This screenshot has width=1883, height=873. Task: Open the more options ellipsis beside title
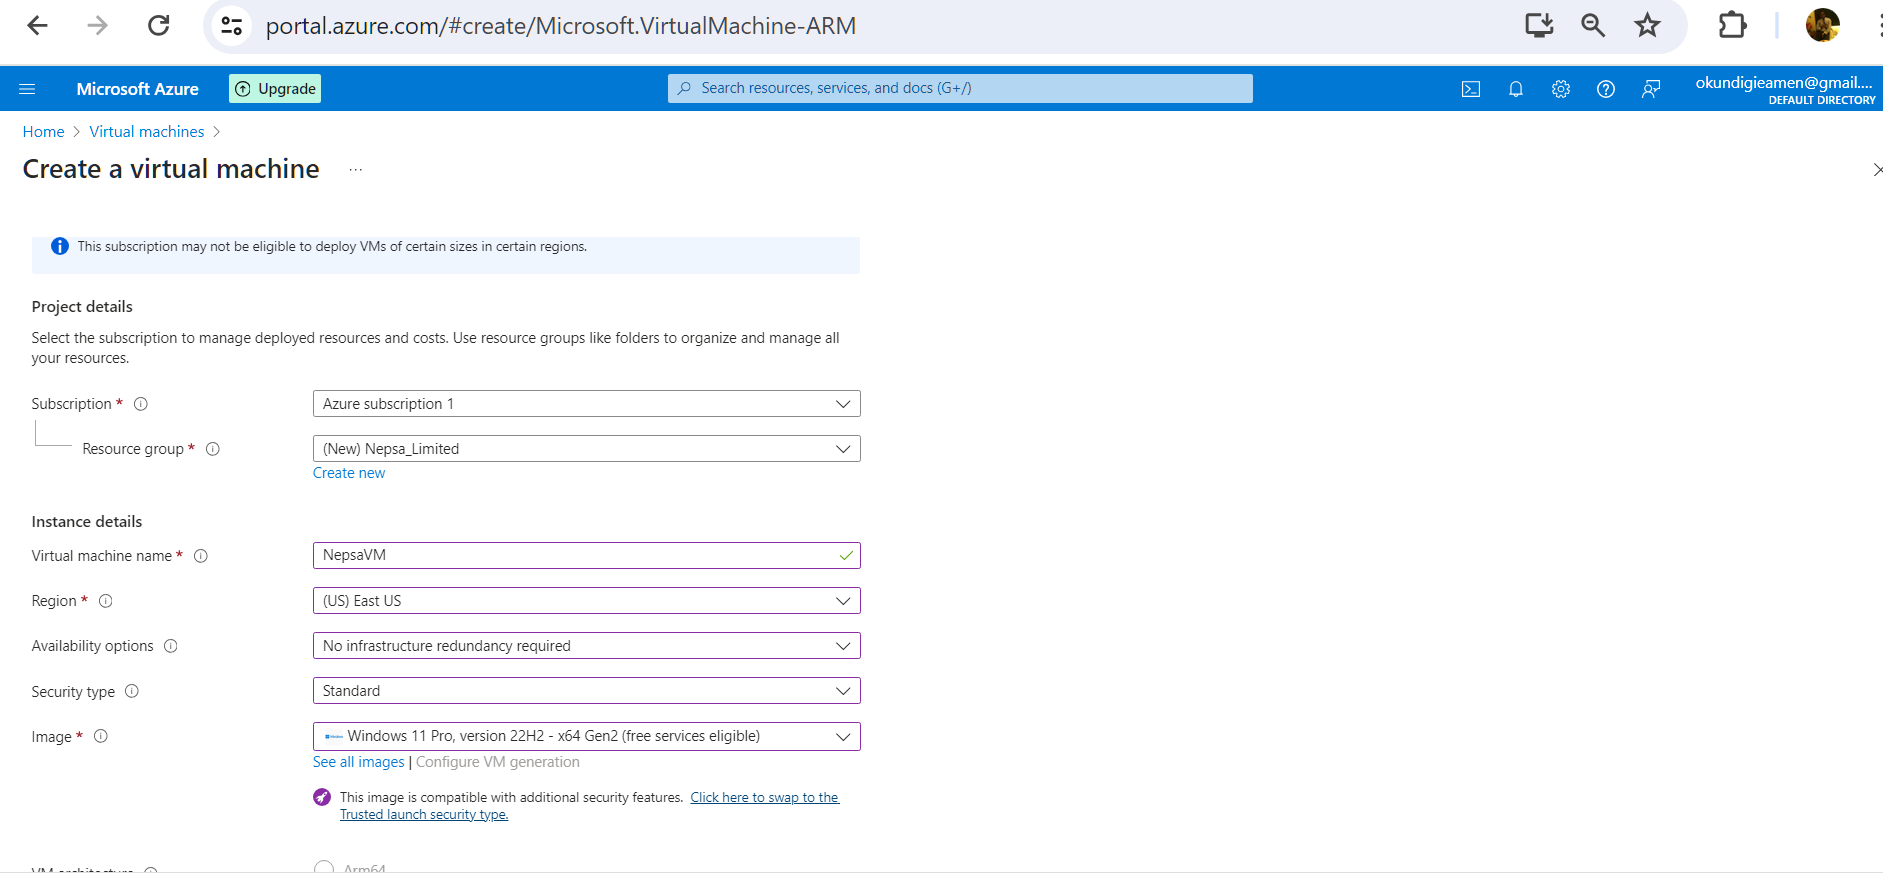356,170
